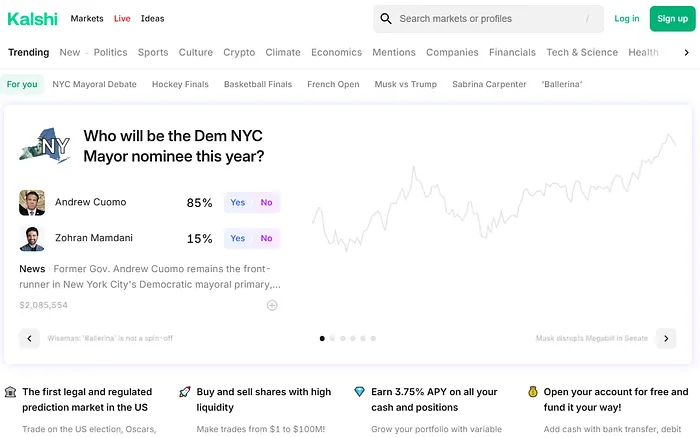Open the Politics category tab
700x438 pixels.
[110, 52]
